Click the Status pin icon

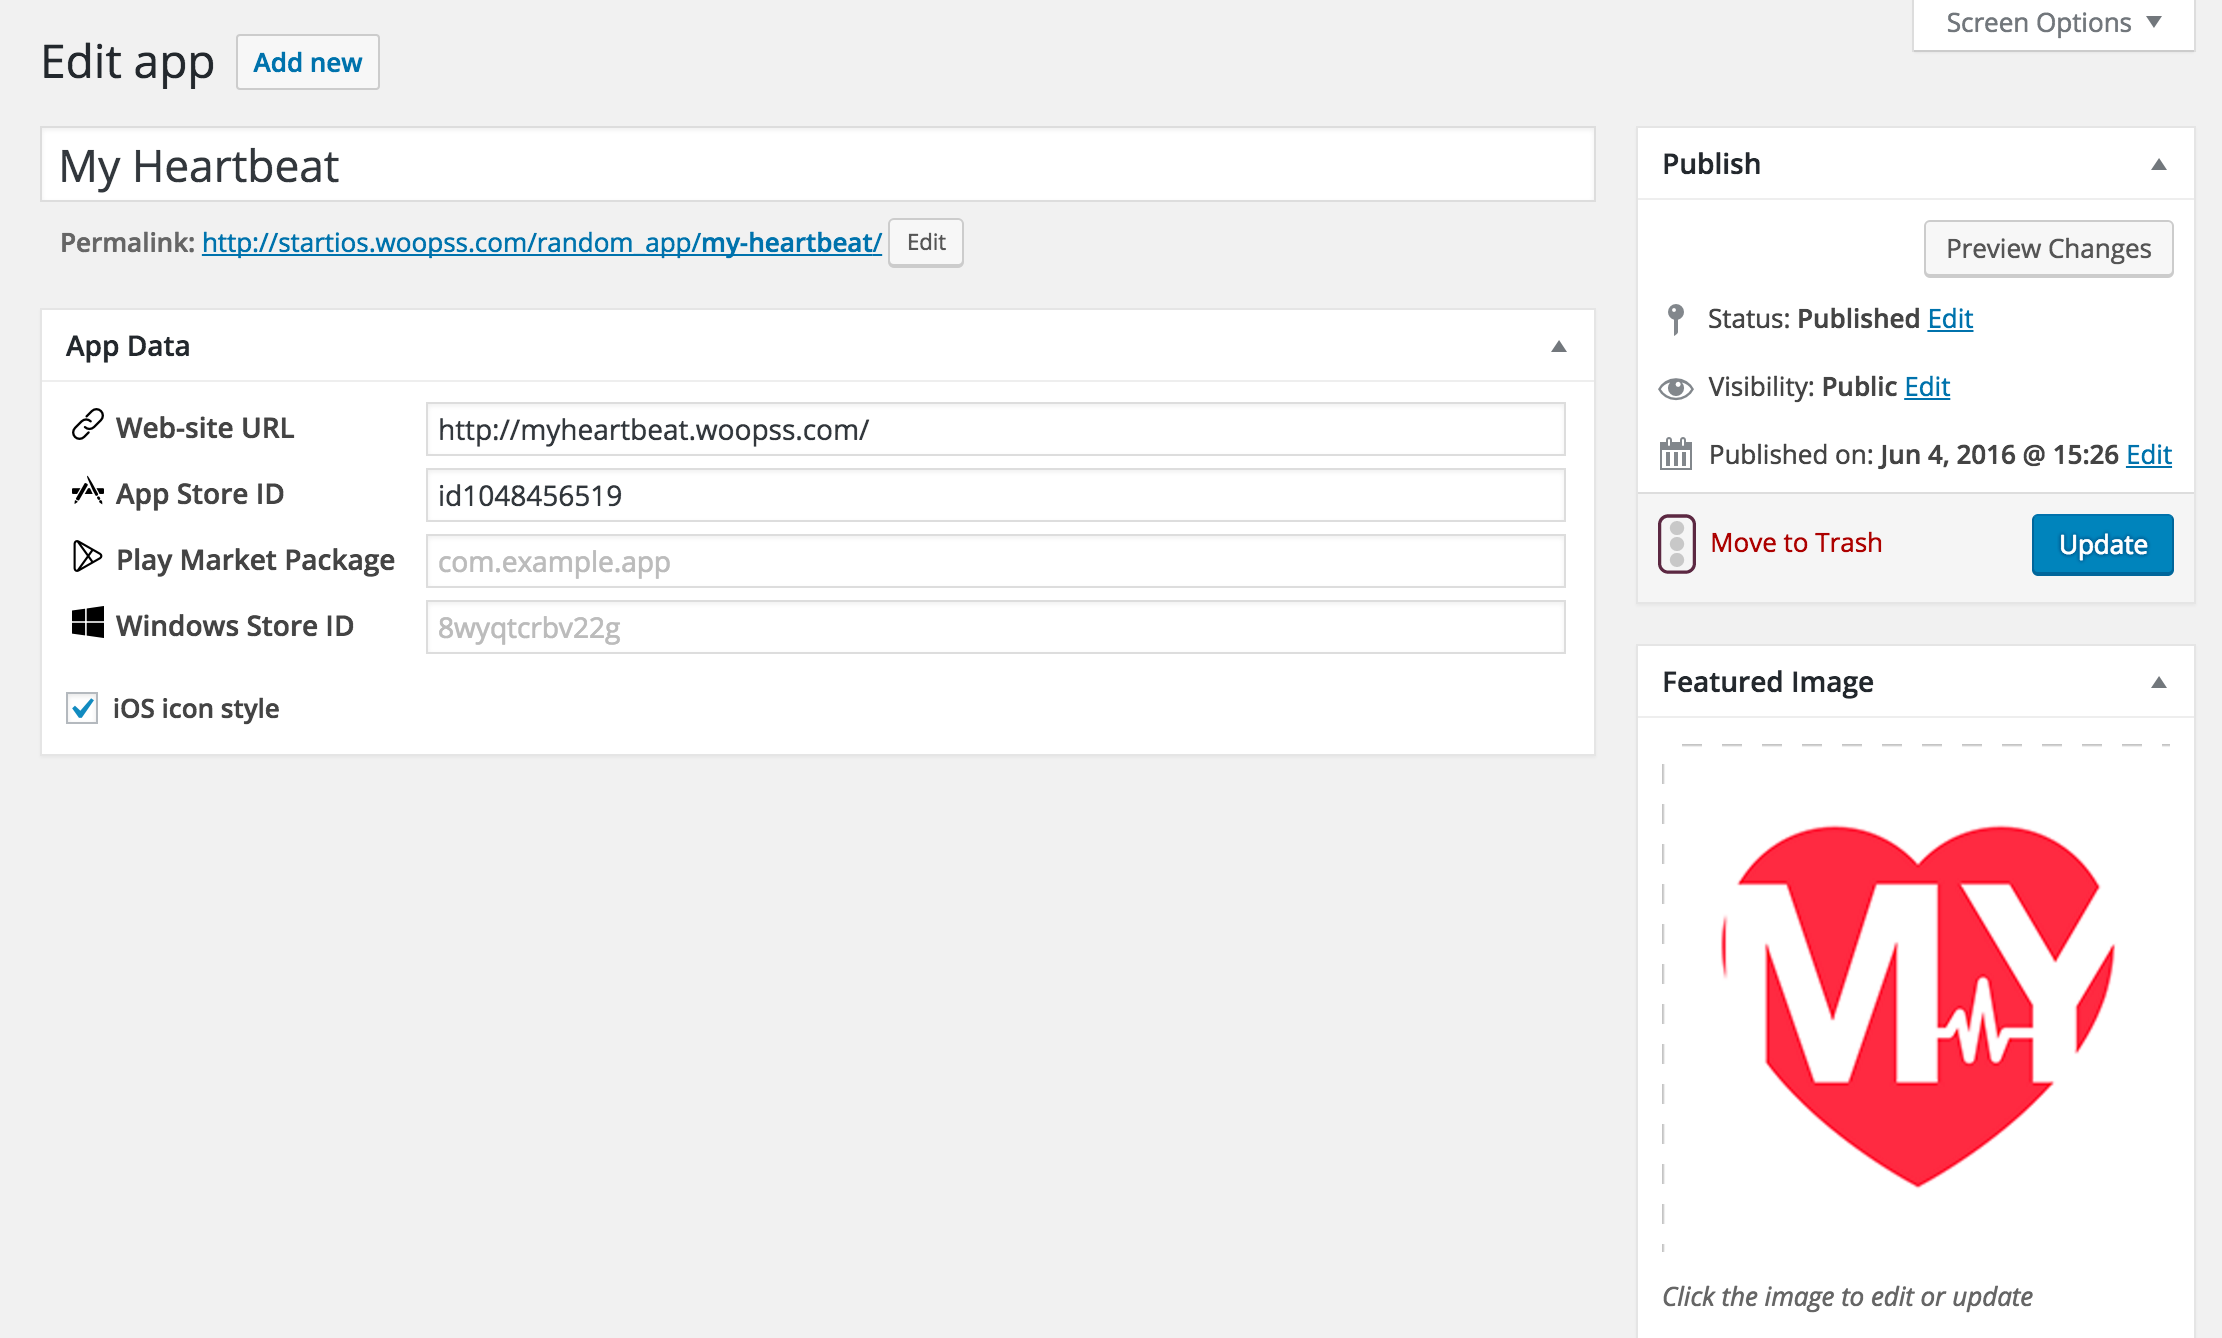pos(1676,319)
